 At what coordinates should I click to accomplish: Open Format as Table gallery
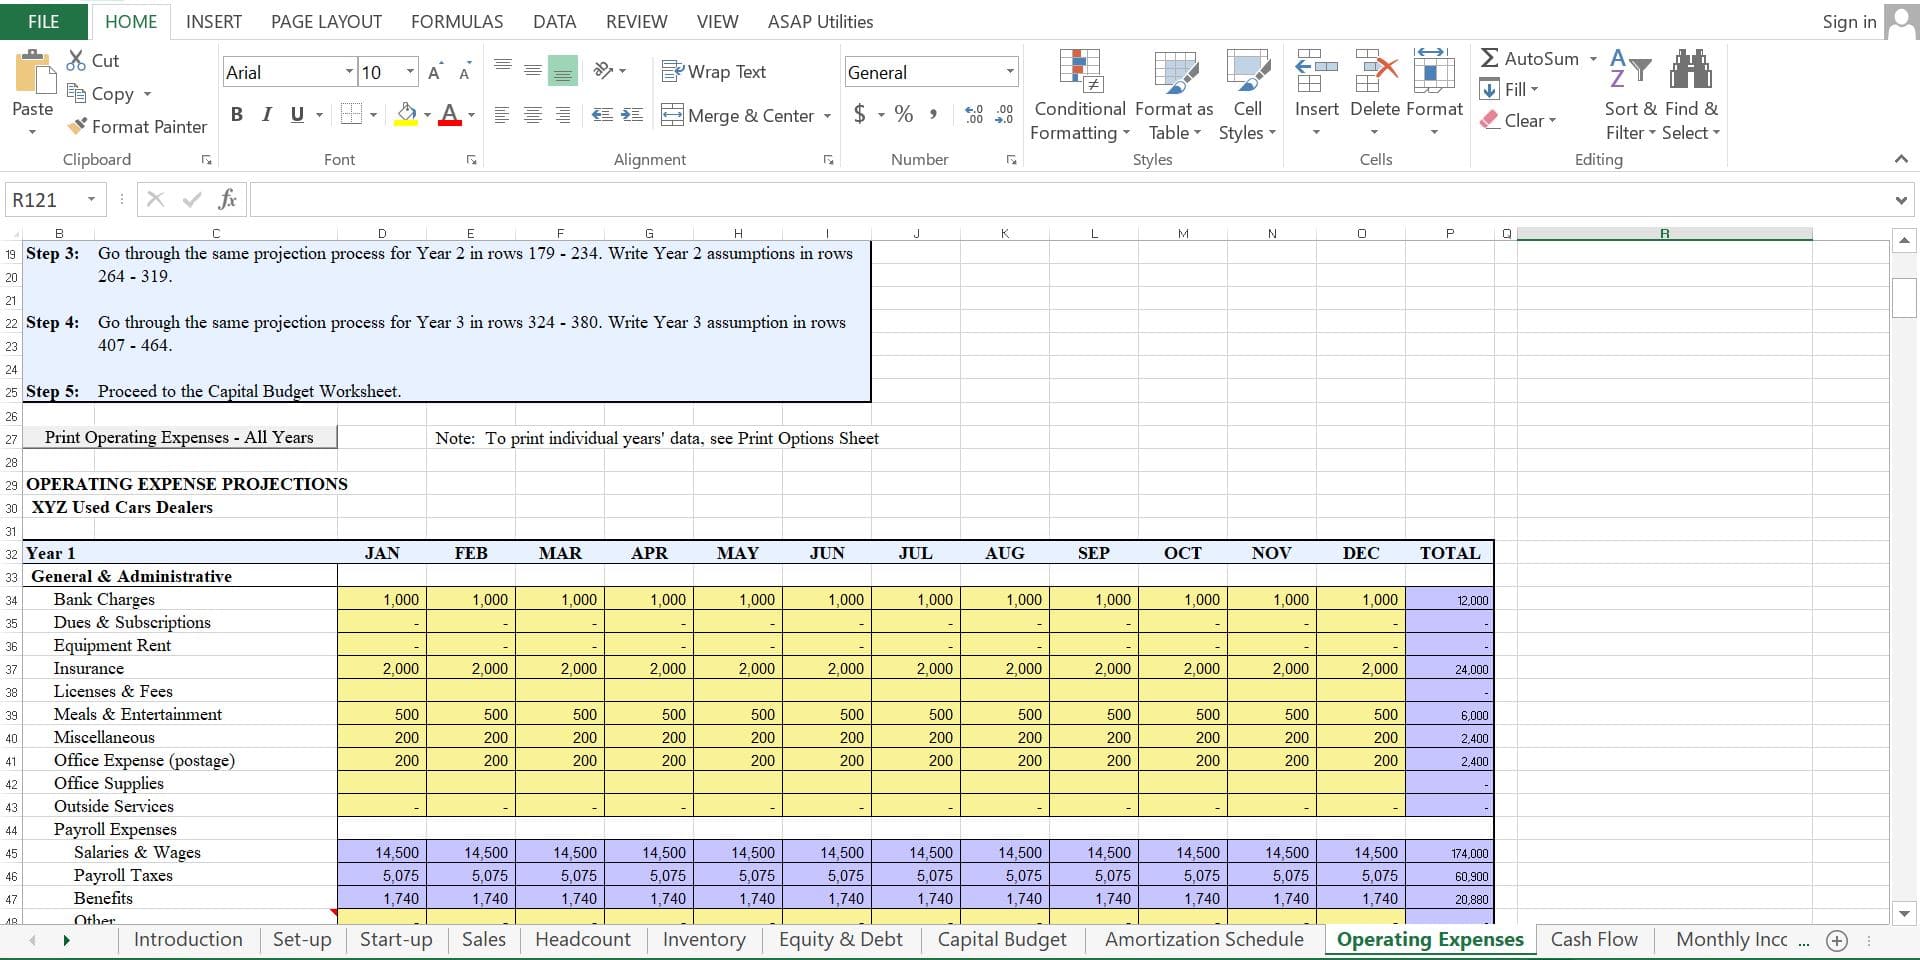click(1175, 95)
